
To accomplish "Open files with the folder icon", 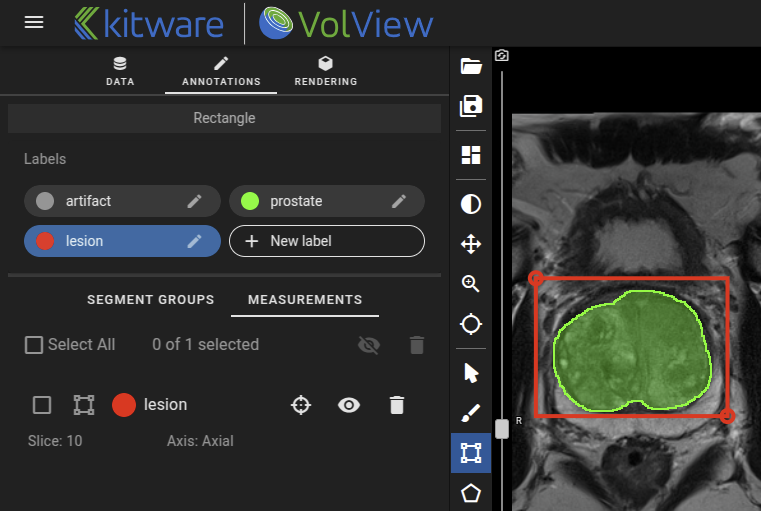I will click(471, 66).
